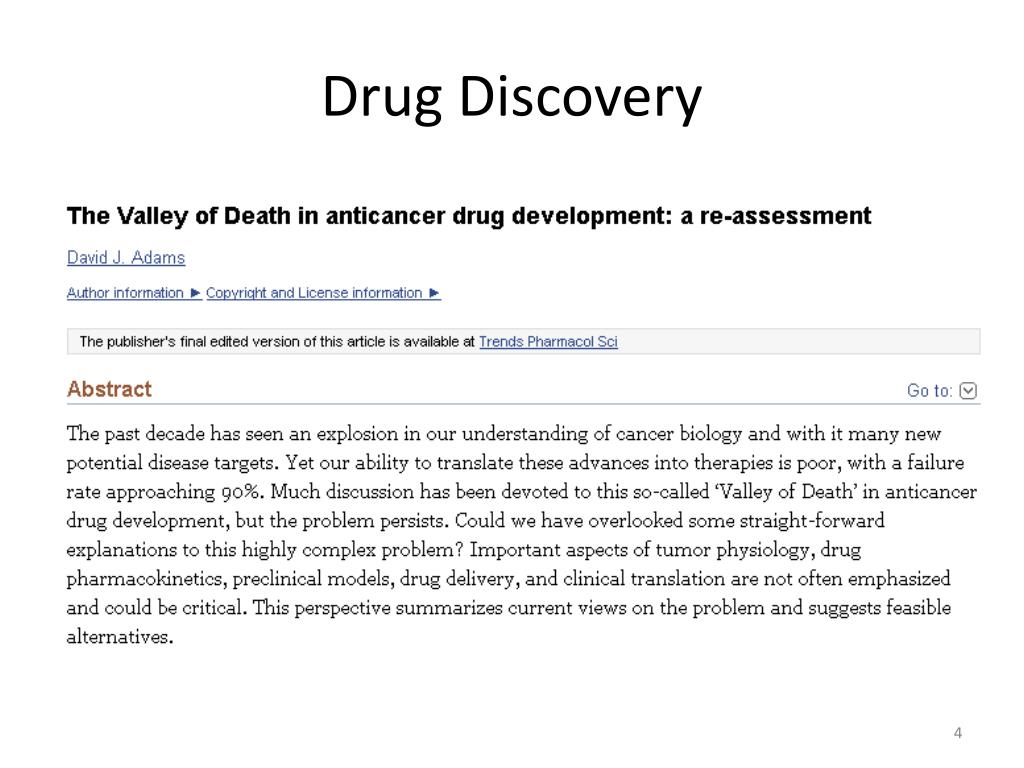
Task: Click the Drug Discovery slide title
Action: [x=512, y=97]
